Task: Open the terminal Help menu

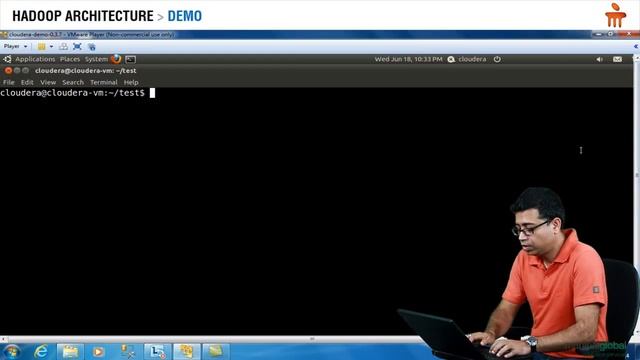Action: (x=131, y=82)
